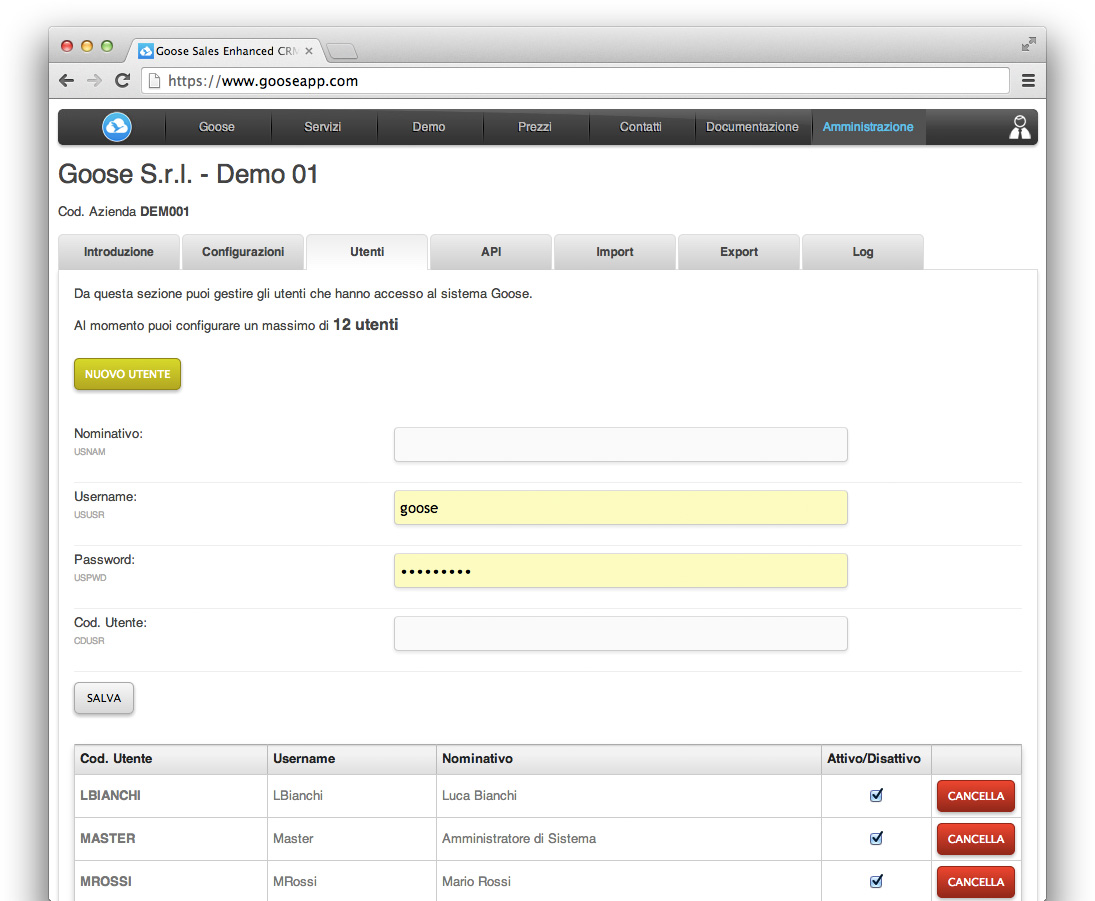1095x901 pixels.
Task: Uncheck the Attivo checkbox for MROSSI
Action: [x=876, y=881]
